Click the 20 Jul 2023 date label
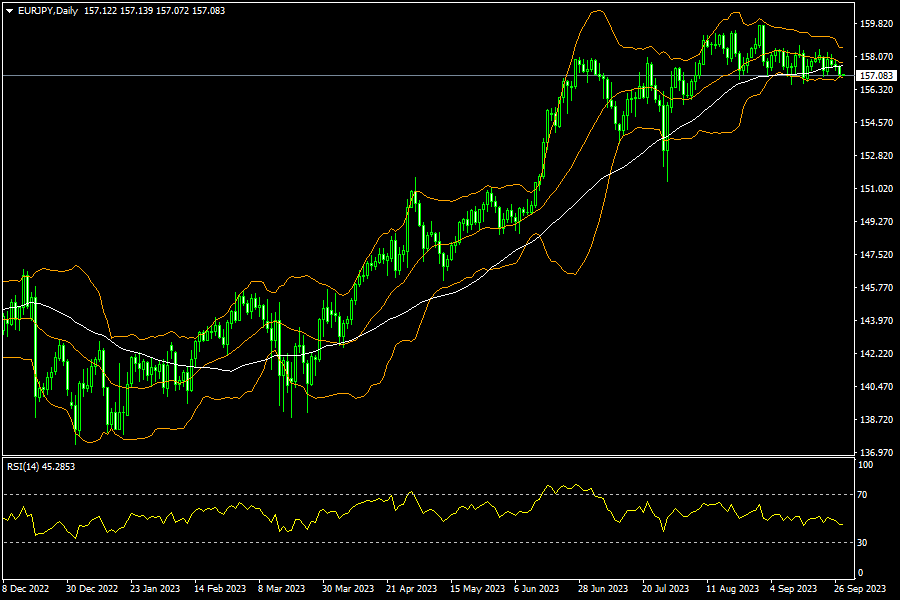This screenshot has width=900, height=600. pyautogui.click(x=665, y=589)
